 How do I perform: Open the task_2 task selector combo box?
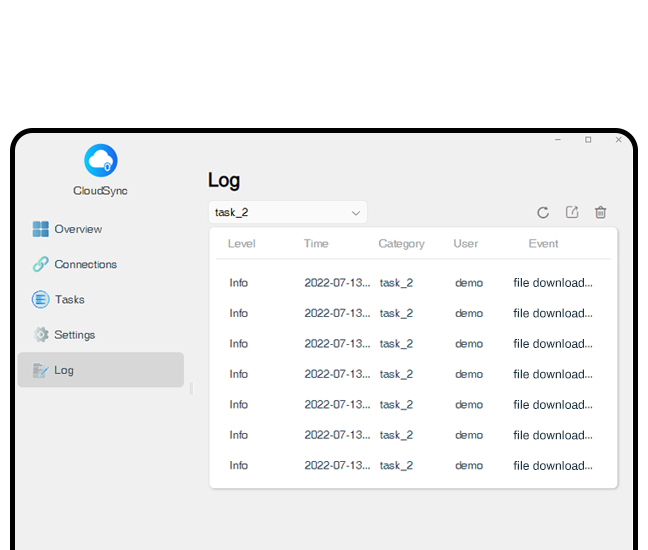coord(287,212)
